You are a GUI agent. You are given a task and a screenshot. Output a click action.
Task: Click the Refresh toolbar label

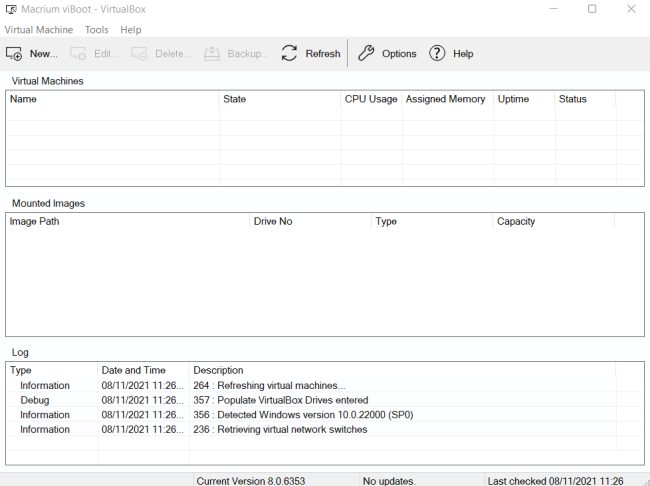(x=323, y=54)
